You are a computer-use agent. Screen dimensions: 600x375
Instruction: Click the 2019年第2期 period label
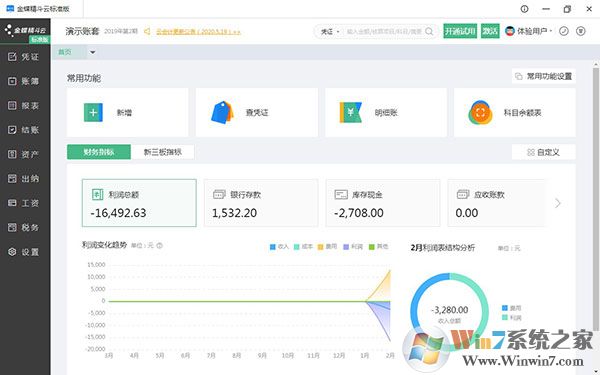pos(121,31)
